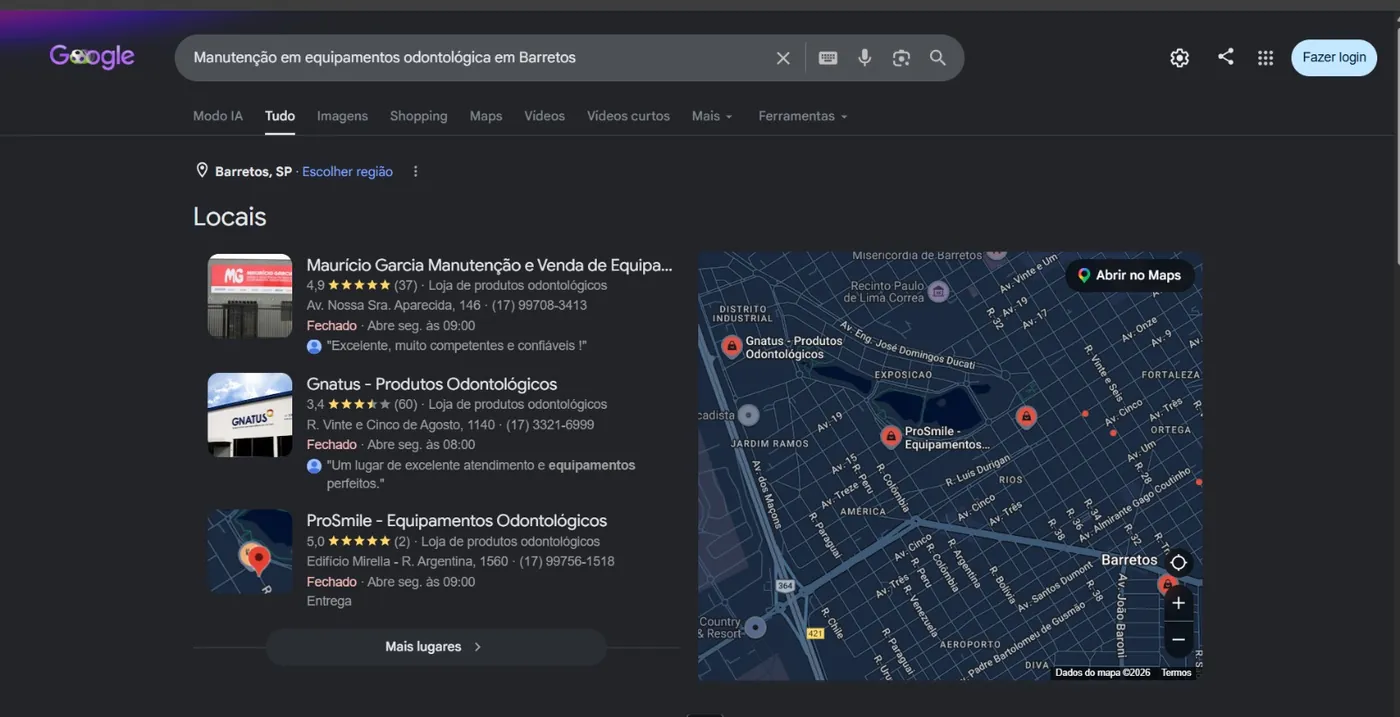Click Abrir no Maps button

tap(1130, 275)
